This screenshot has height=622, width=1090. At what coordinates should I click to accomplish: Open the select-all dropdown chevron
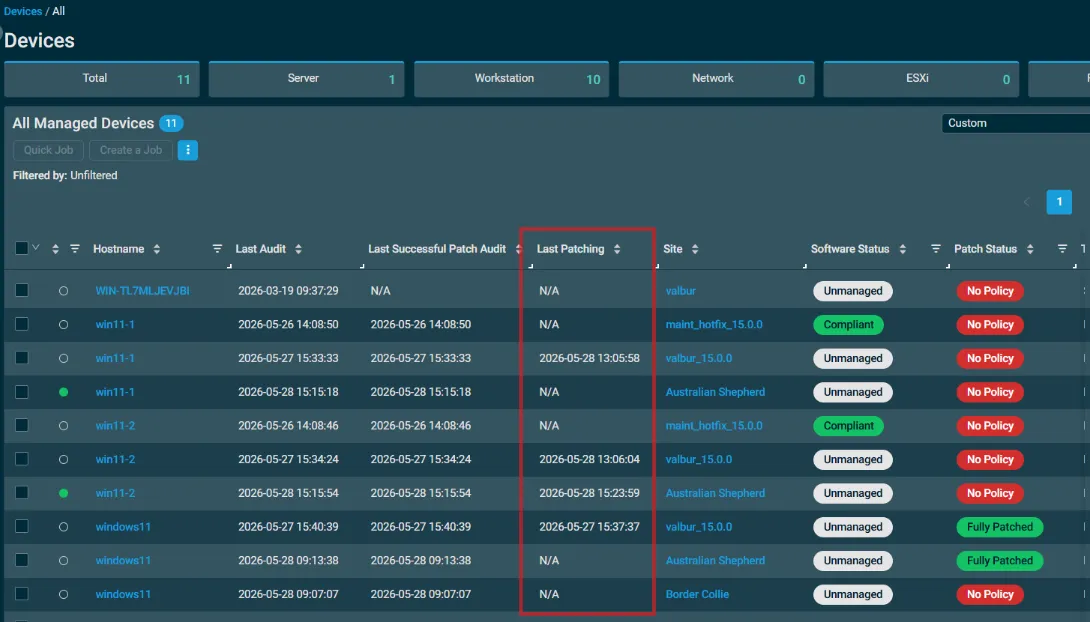[35, 247]
